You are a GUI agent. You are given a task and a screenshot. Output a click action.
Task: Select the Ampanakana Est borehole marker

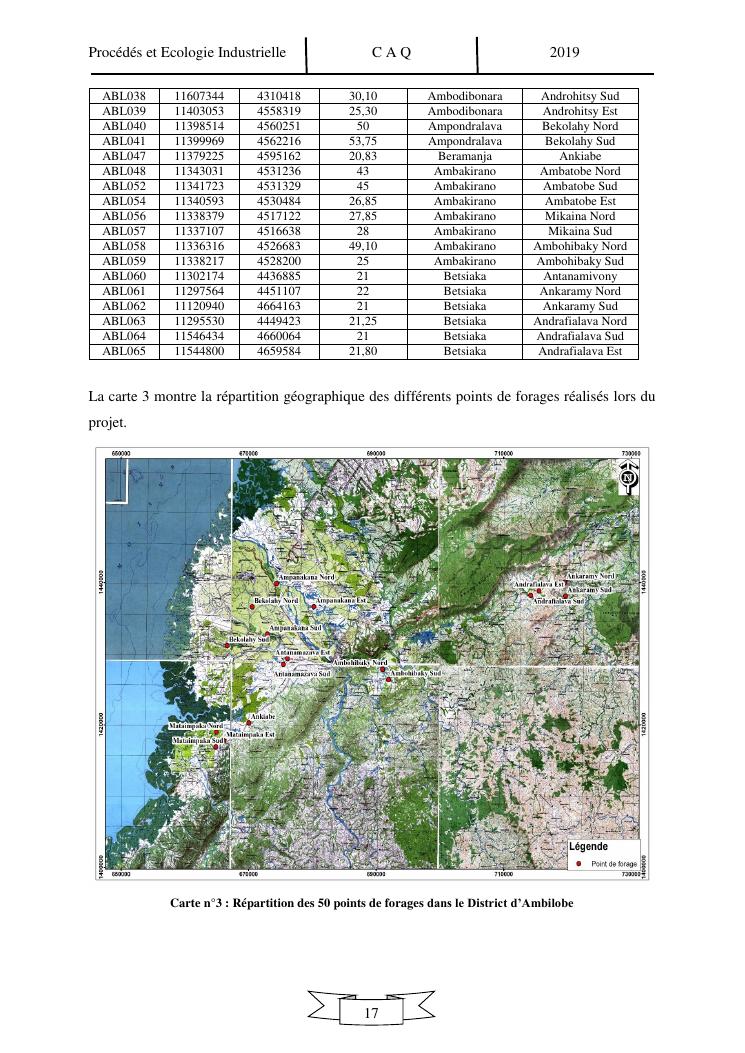(313, 606)
